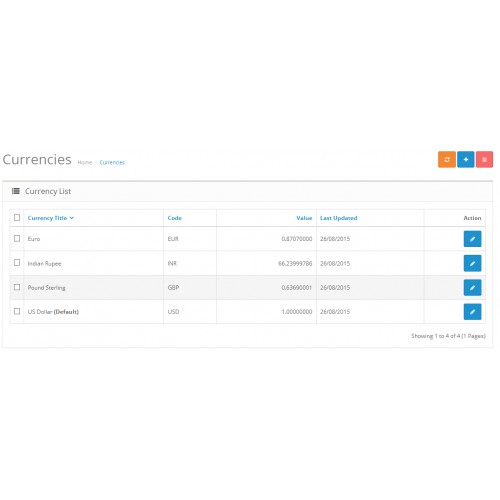Add a new currency with plus button

[x=466, y=159]
